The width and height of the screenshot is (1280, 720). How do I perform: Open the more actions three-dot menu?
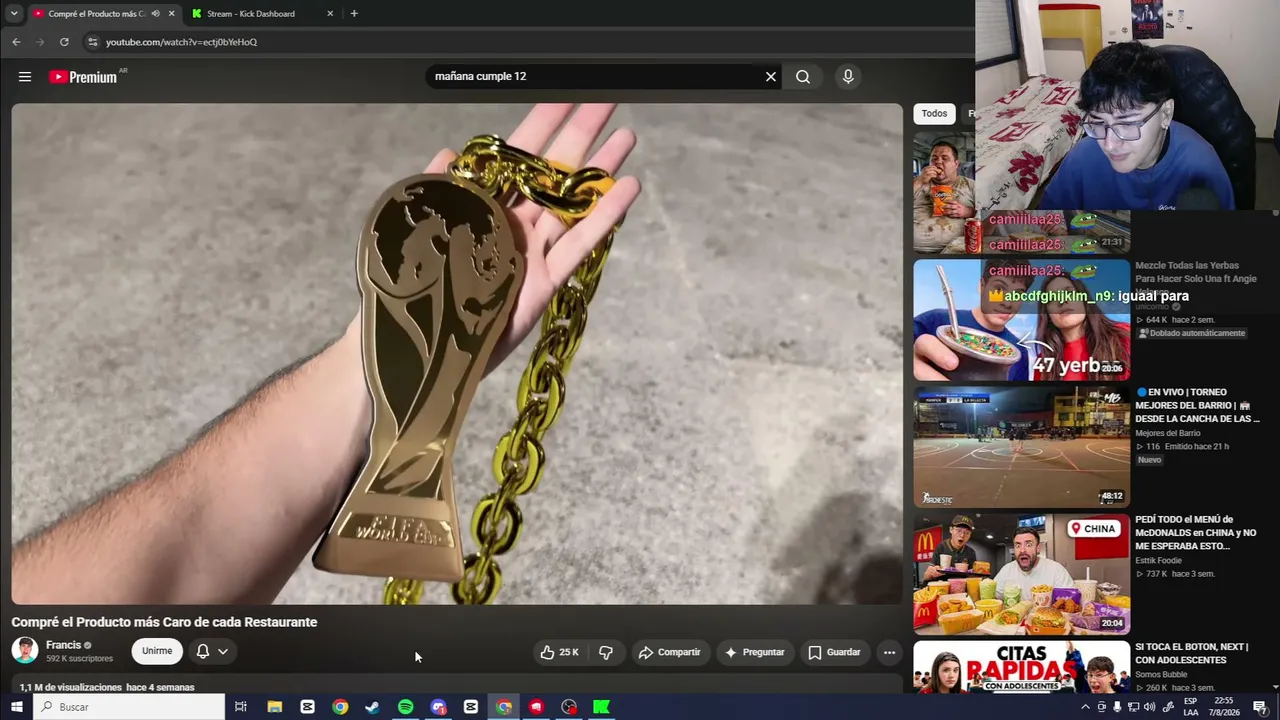coord(889,652)
